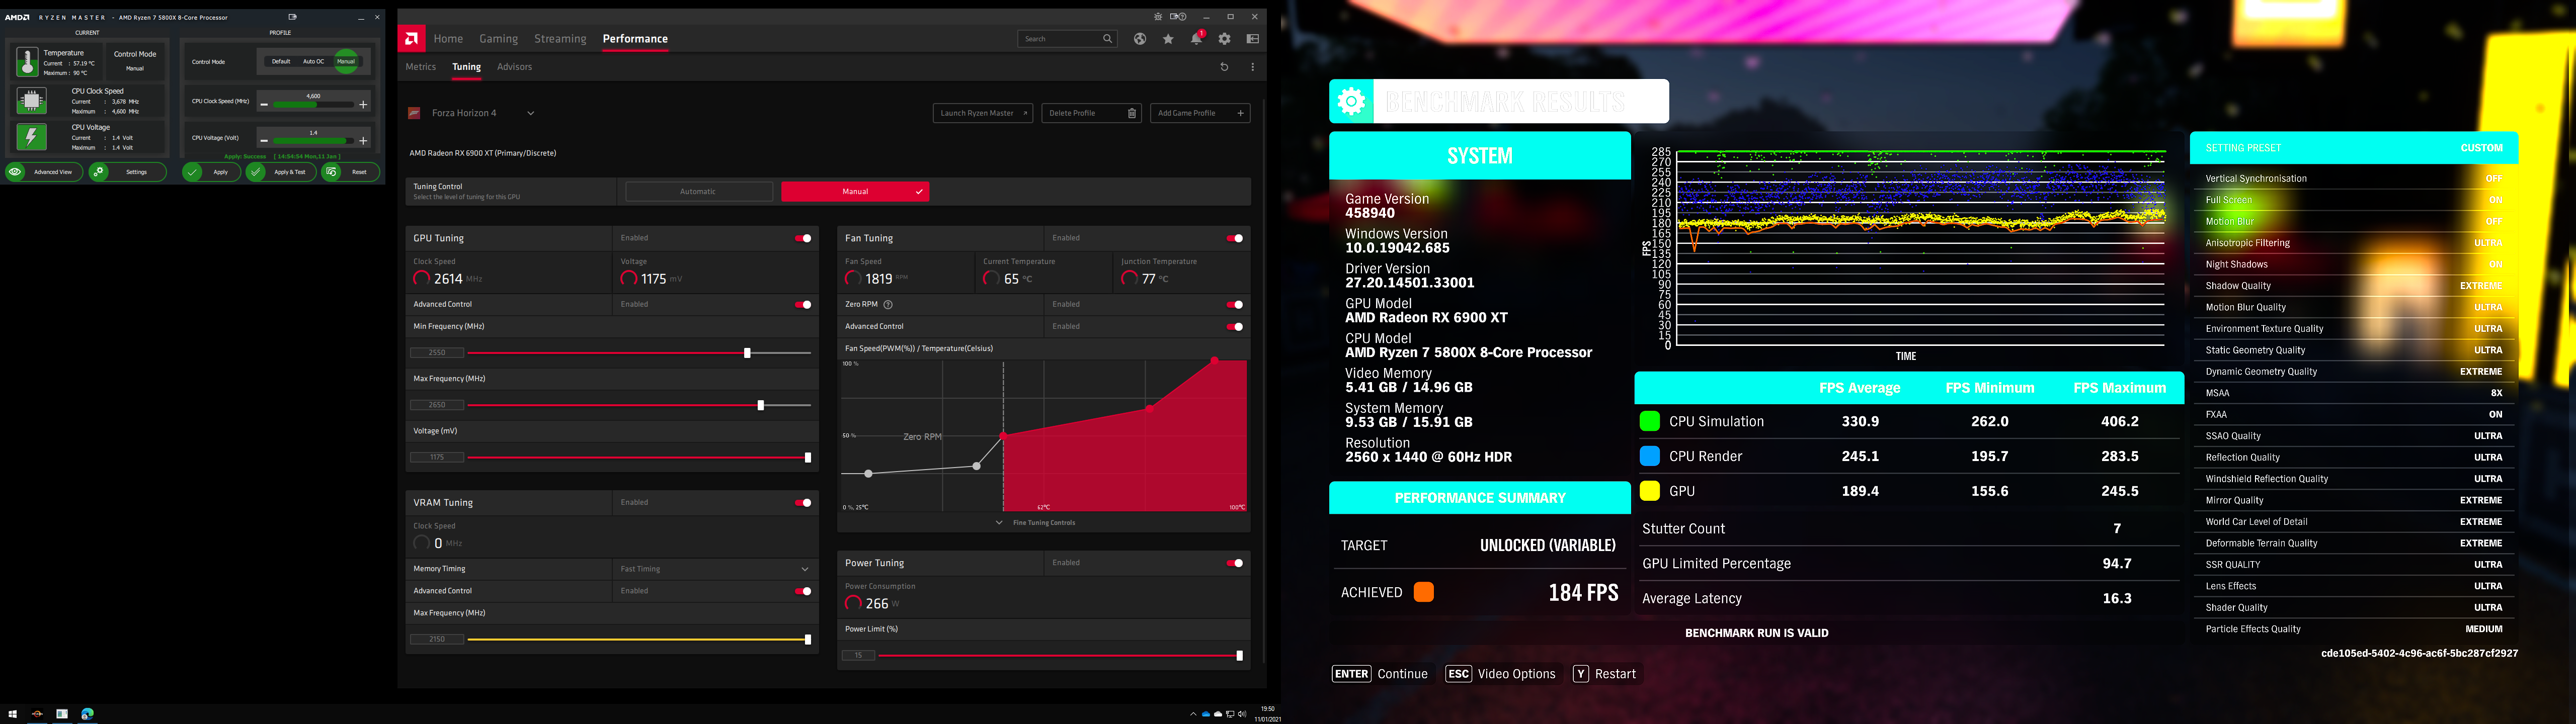2576x724 pixels.
Task: Expand Fine Tuning Controls
Action: pos(1036,522)
